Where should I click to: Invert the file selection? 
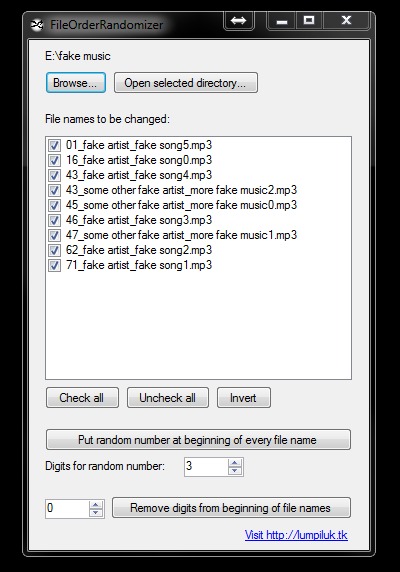point(244,398)
